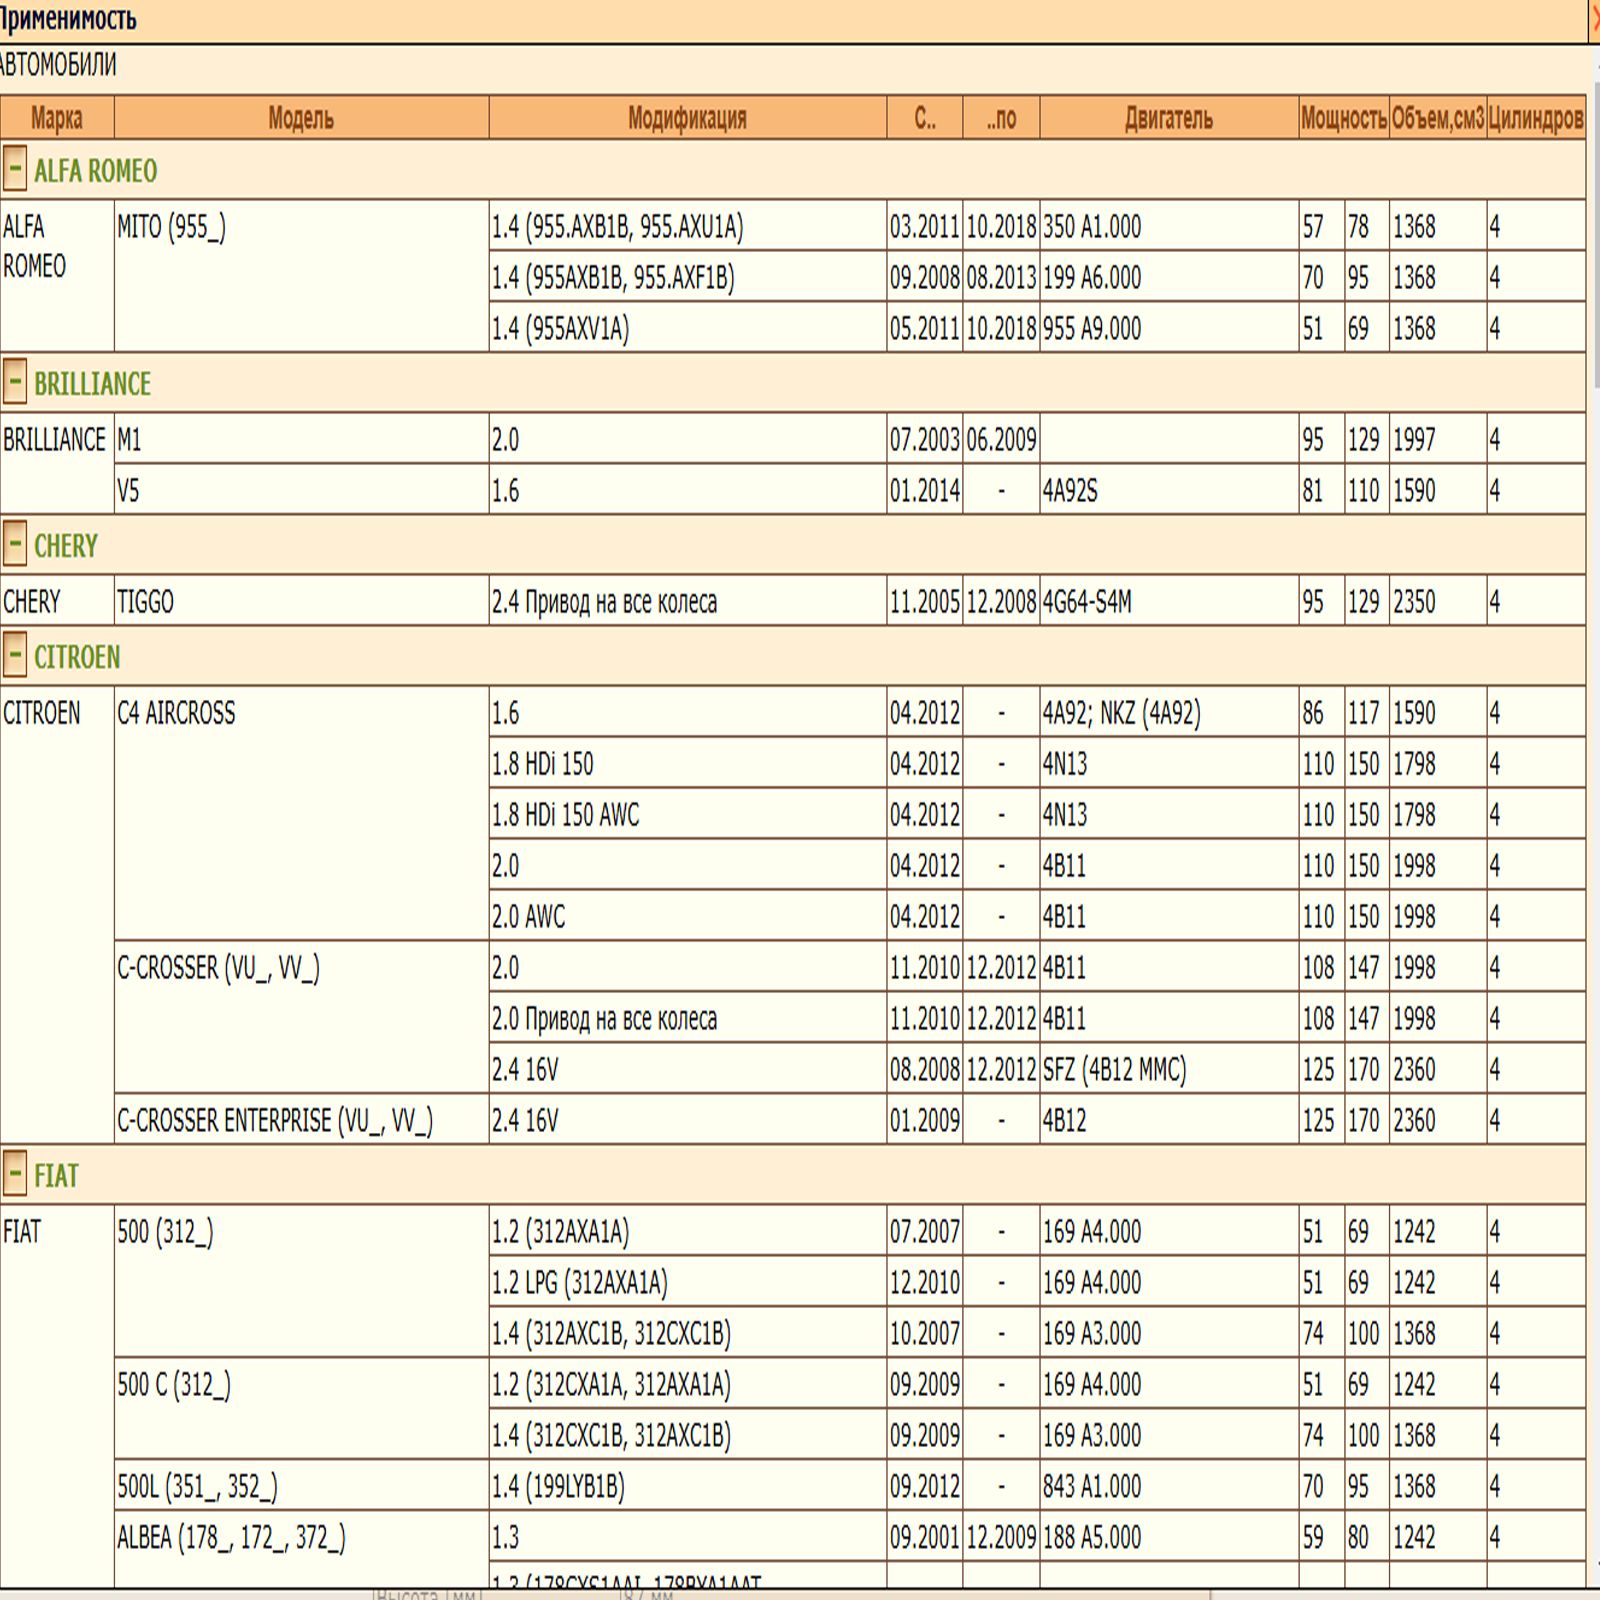Click the SFZ (4B12 MMC) engine cell

click(x=1114, y=1070)
